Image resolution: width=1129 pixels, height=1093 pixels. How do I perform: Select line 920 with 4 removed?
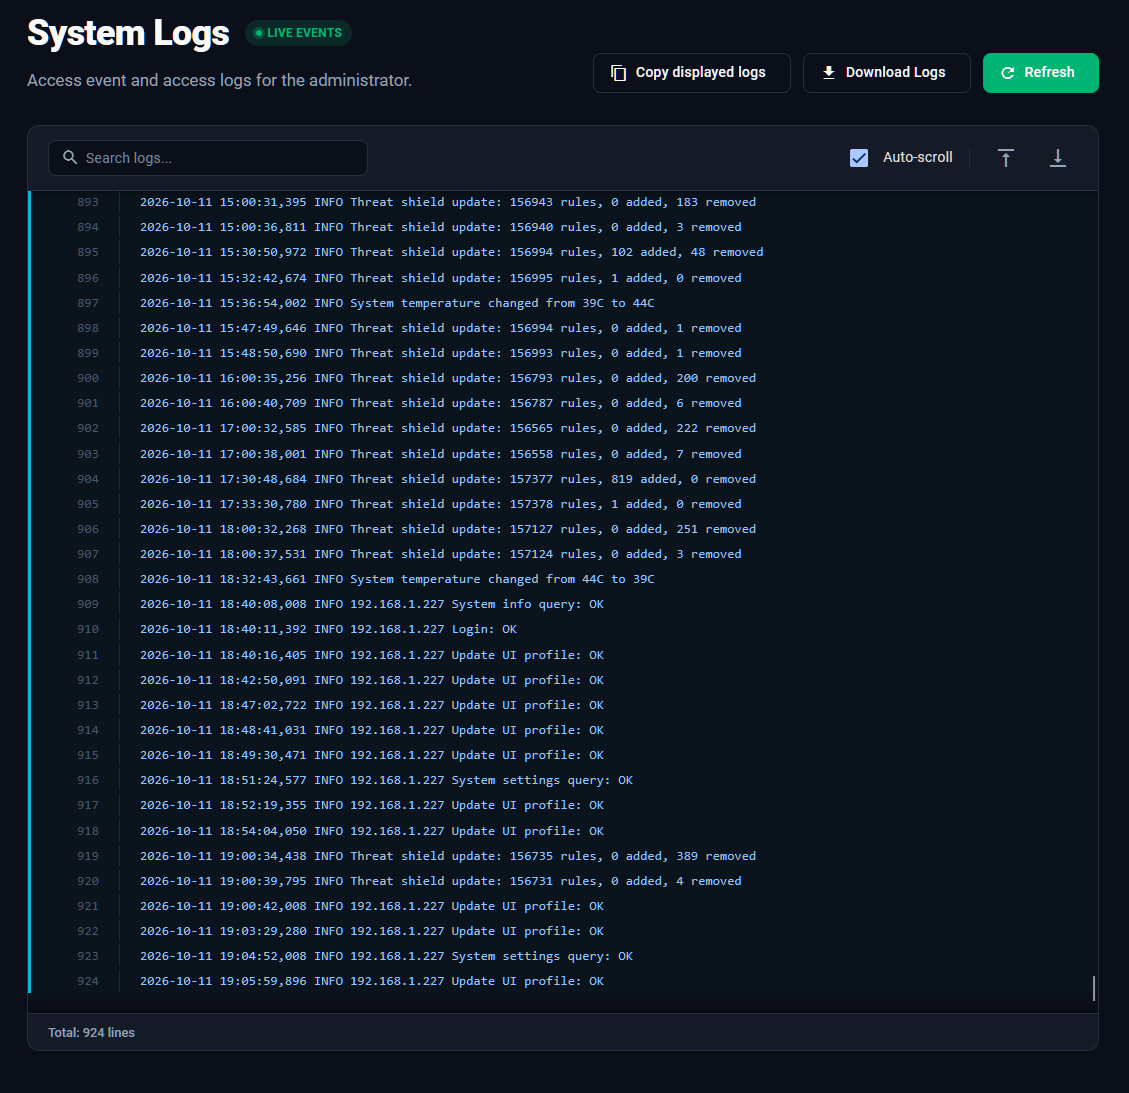point(563,881)
